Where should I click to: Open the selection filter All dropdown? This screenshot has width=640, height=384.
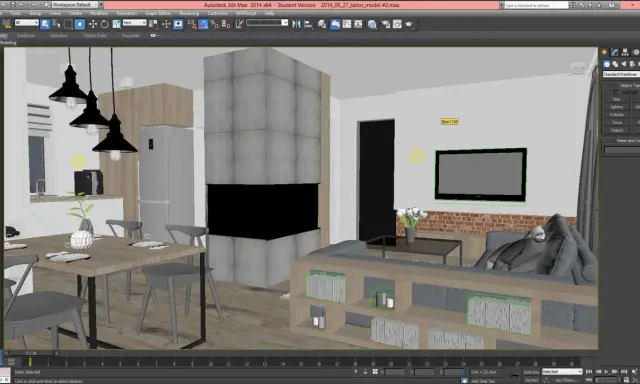pos(27,22)
